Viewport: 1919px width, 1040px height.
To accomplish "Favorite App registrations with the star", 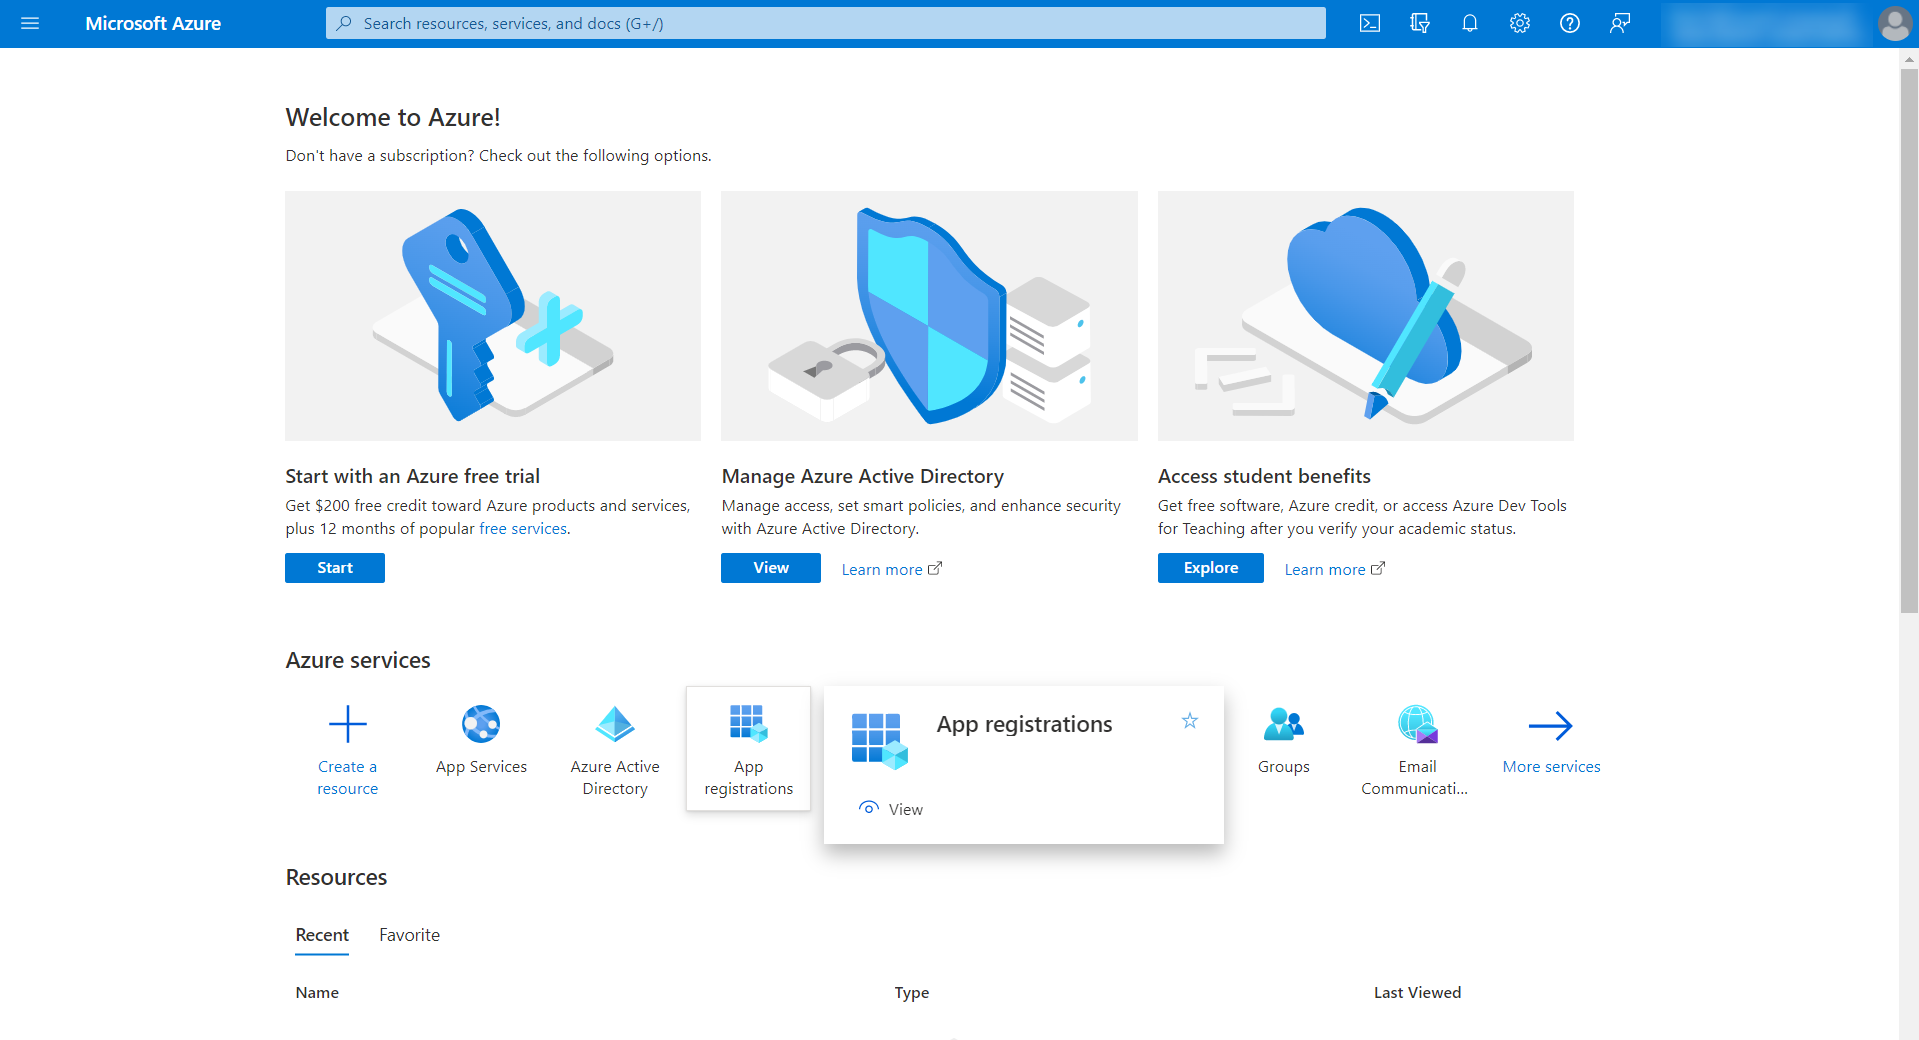I will coord(1189,720).
